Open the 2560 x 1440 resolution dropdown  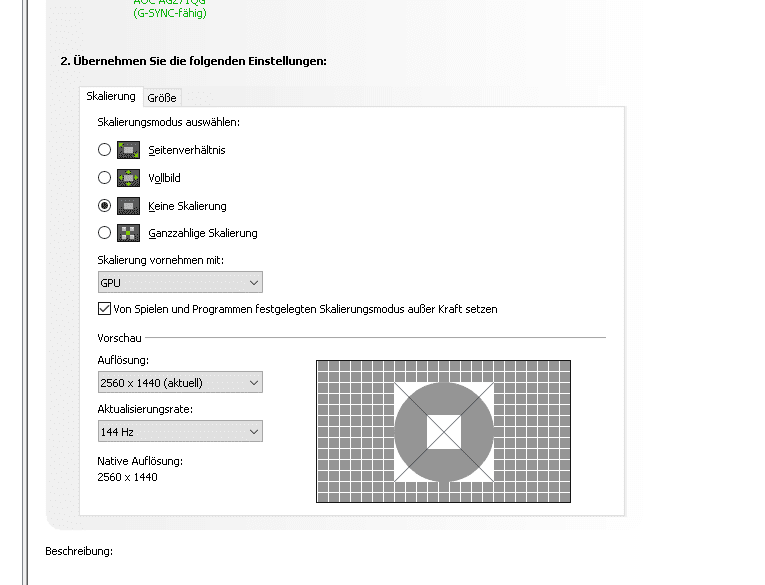pos(180,383)
